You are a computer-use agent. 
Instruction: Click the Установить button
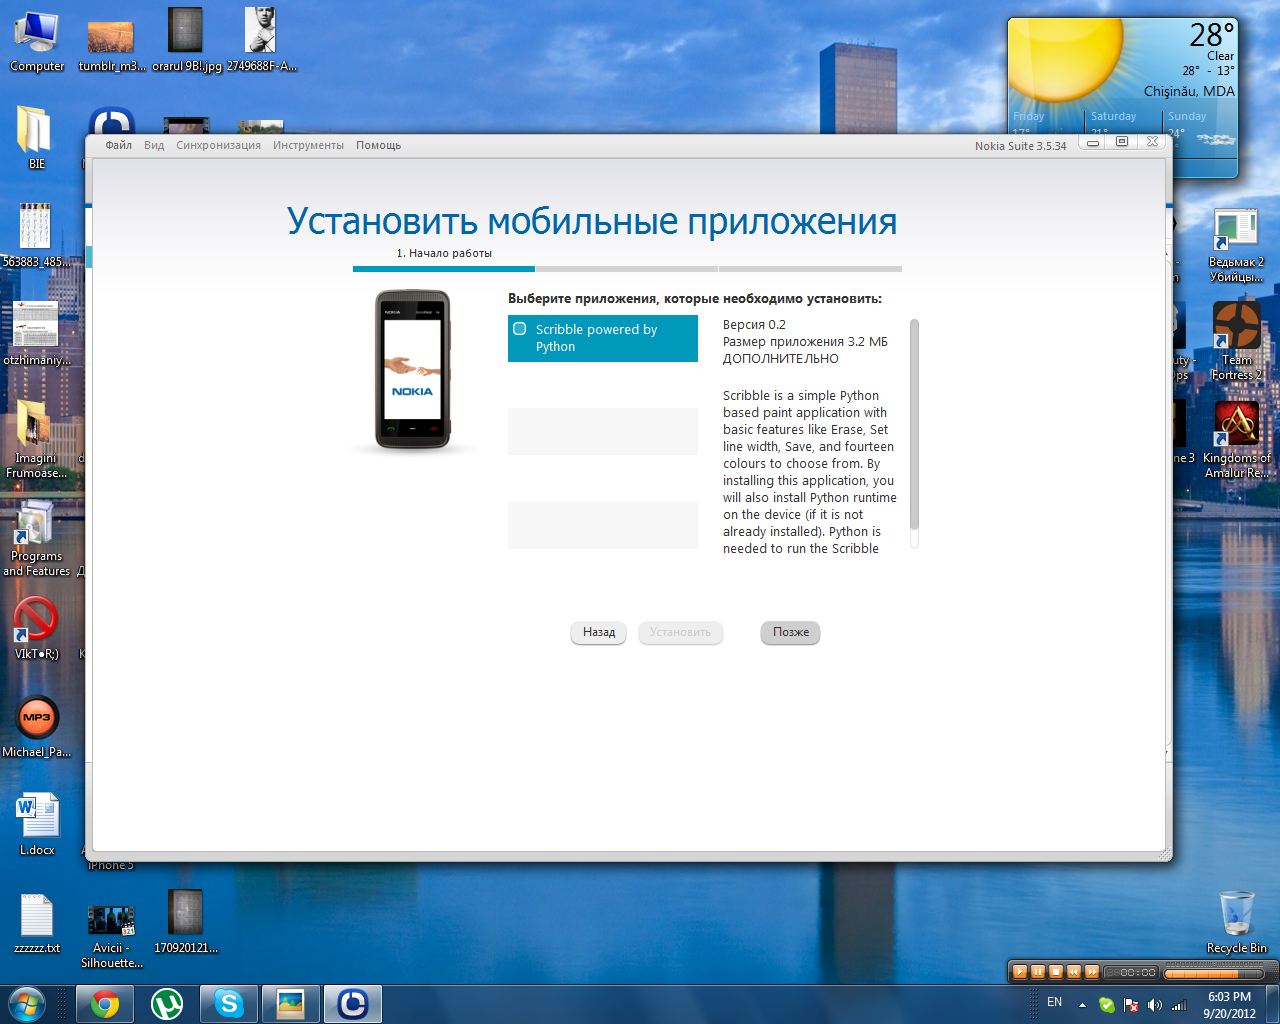coord(680,632)
